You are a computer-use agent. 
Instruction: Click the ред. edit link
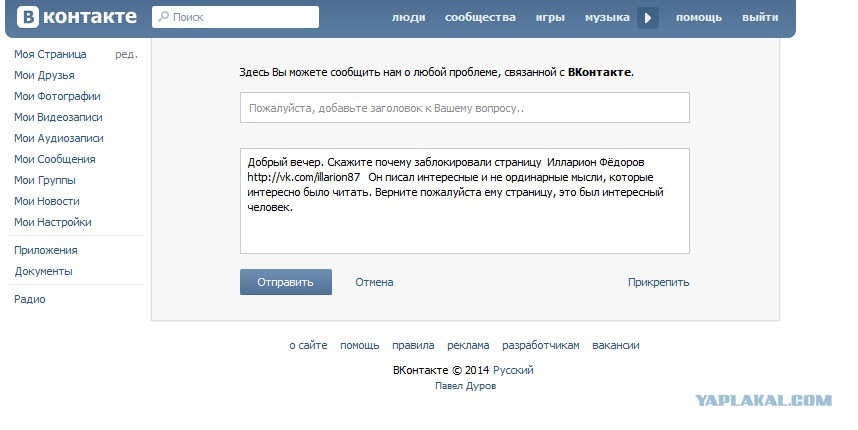(x=126, y=54)
